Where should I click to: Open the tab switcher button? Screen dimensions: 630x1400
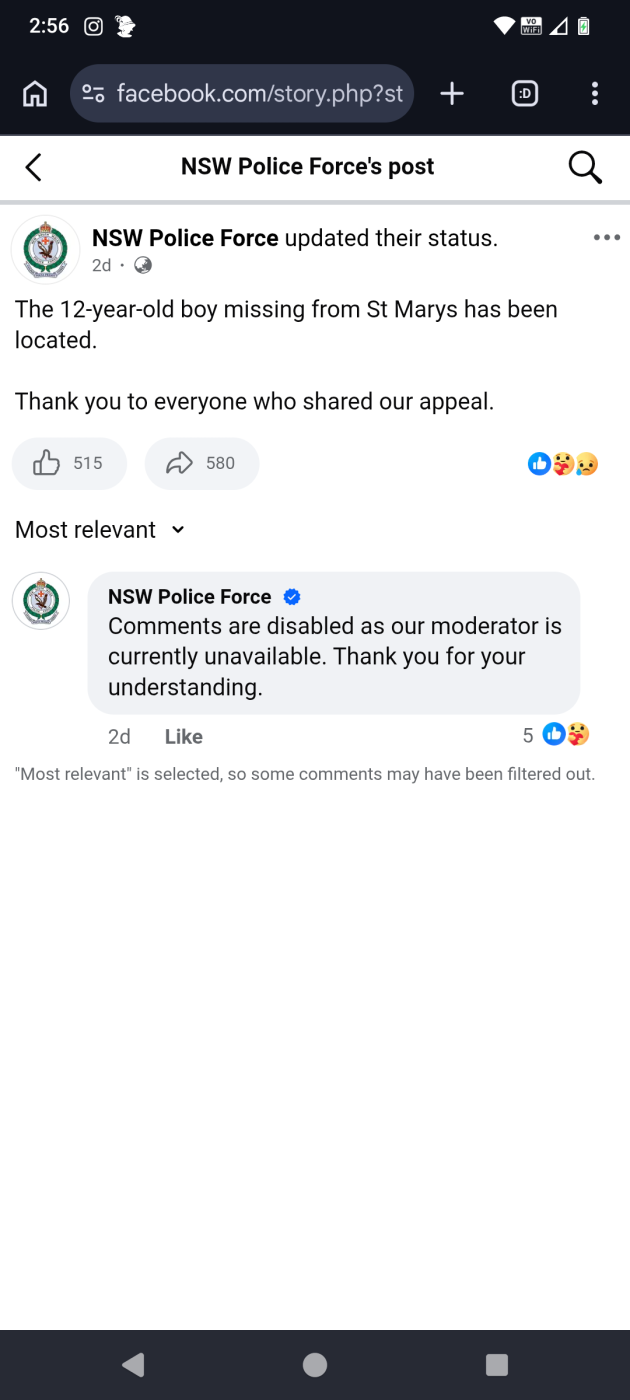[x=524, y=94]
